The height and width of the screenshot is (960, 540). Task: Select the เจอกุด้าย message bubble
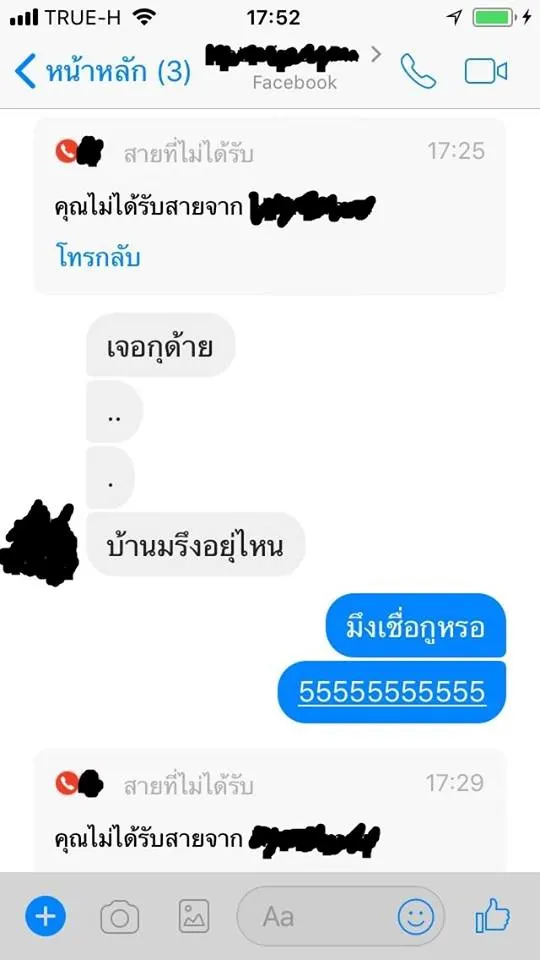tap(160, 346)
